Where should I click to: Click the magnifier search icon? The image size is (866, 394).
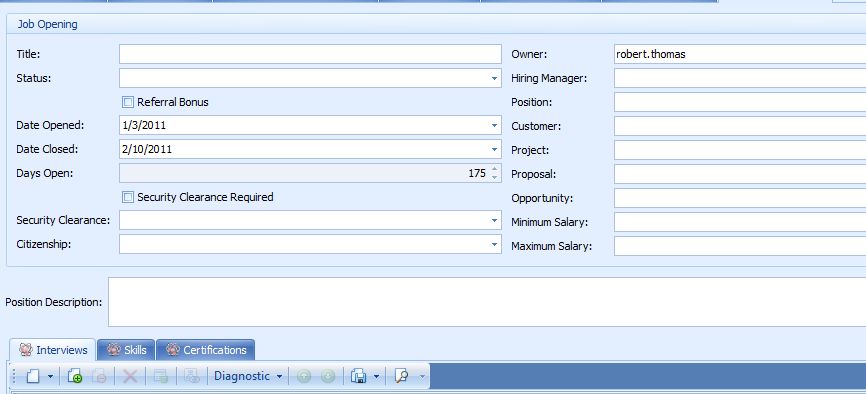tap(402, 376)
